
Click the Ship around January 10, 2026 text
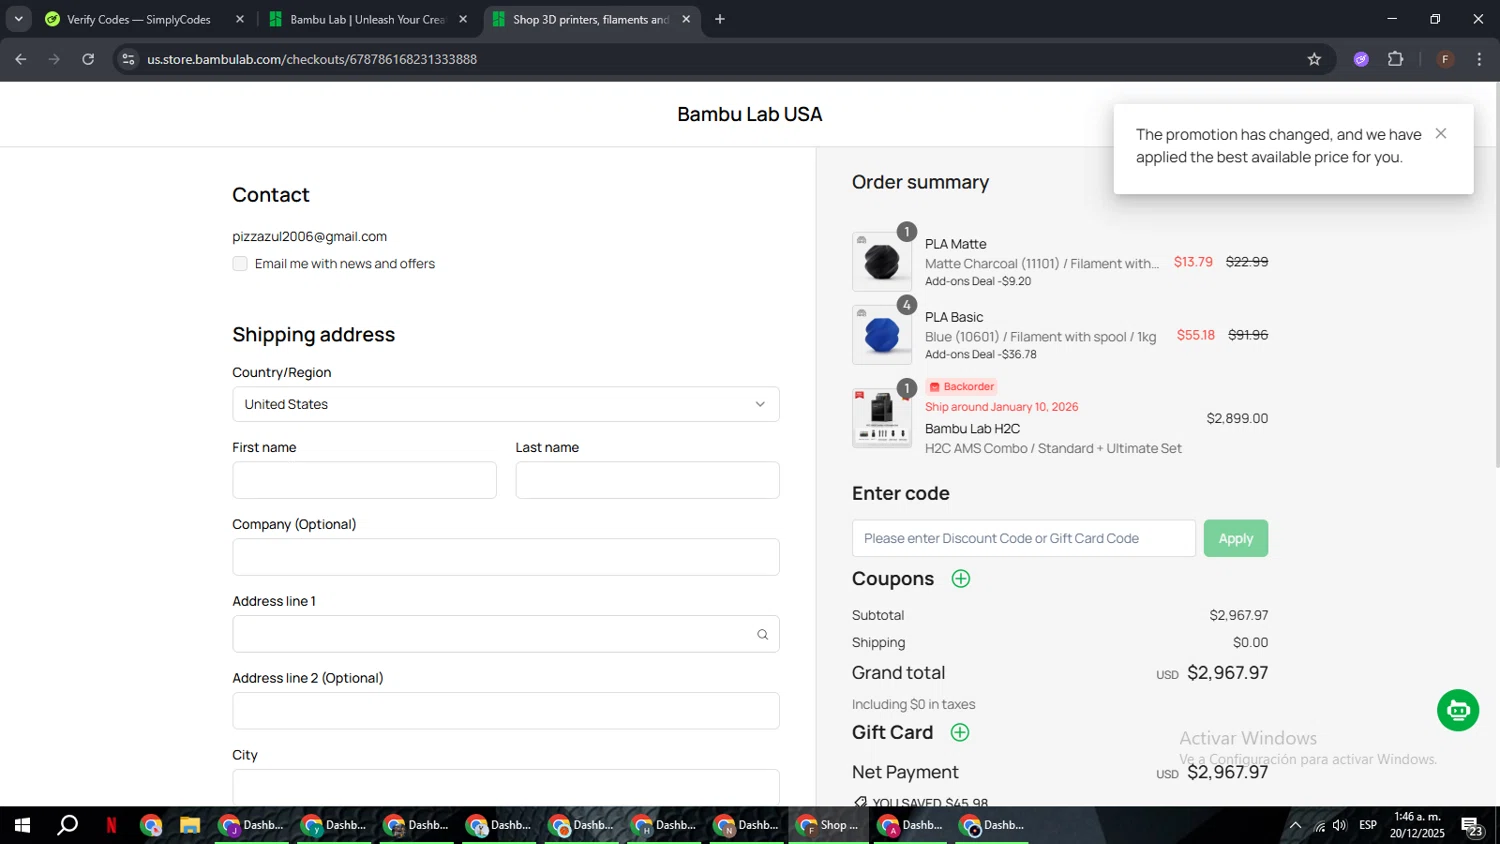coord(1001,407)
